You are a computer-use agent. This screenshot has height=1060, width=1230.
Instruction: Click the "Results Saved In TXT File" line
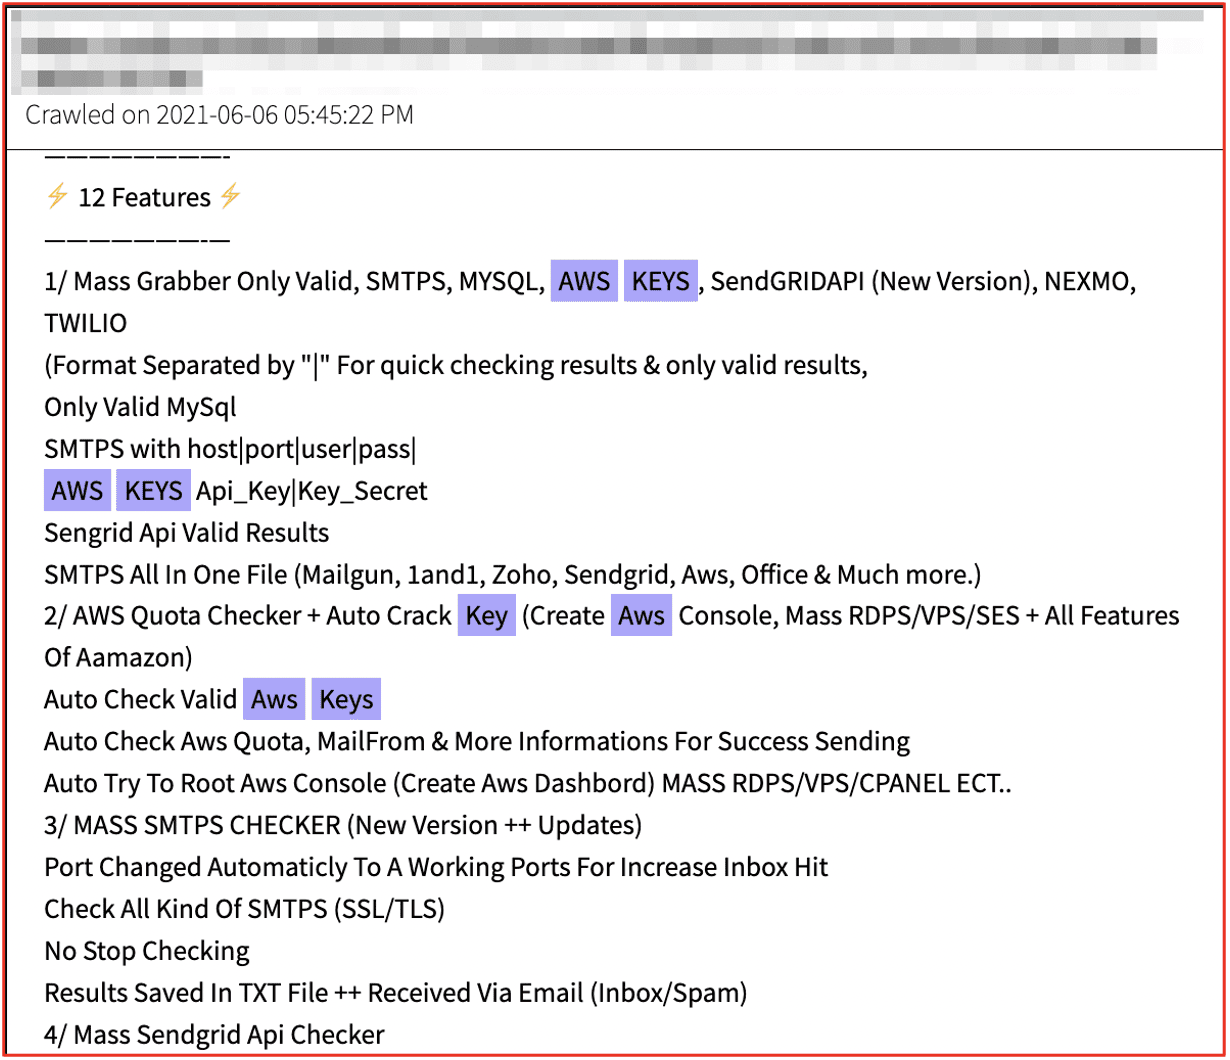coord(396,994)
